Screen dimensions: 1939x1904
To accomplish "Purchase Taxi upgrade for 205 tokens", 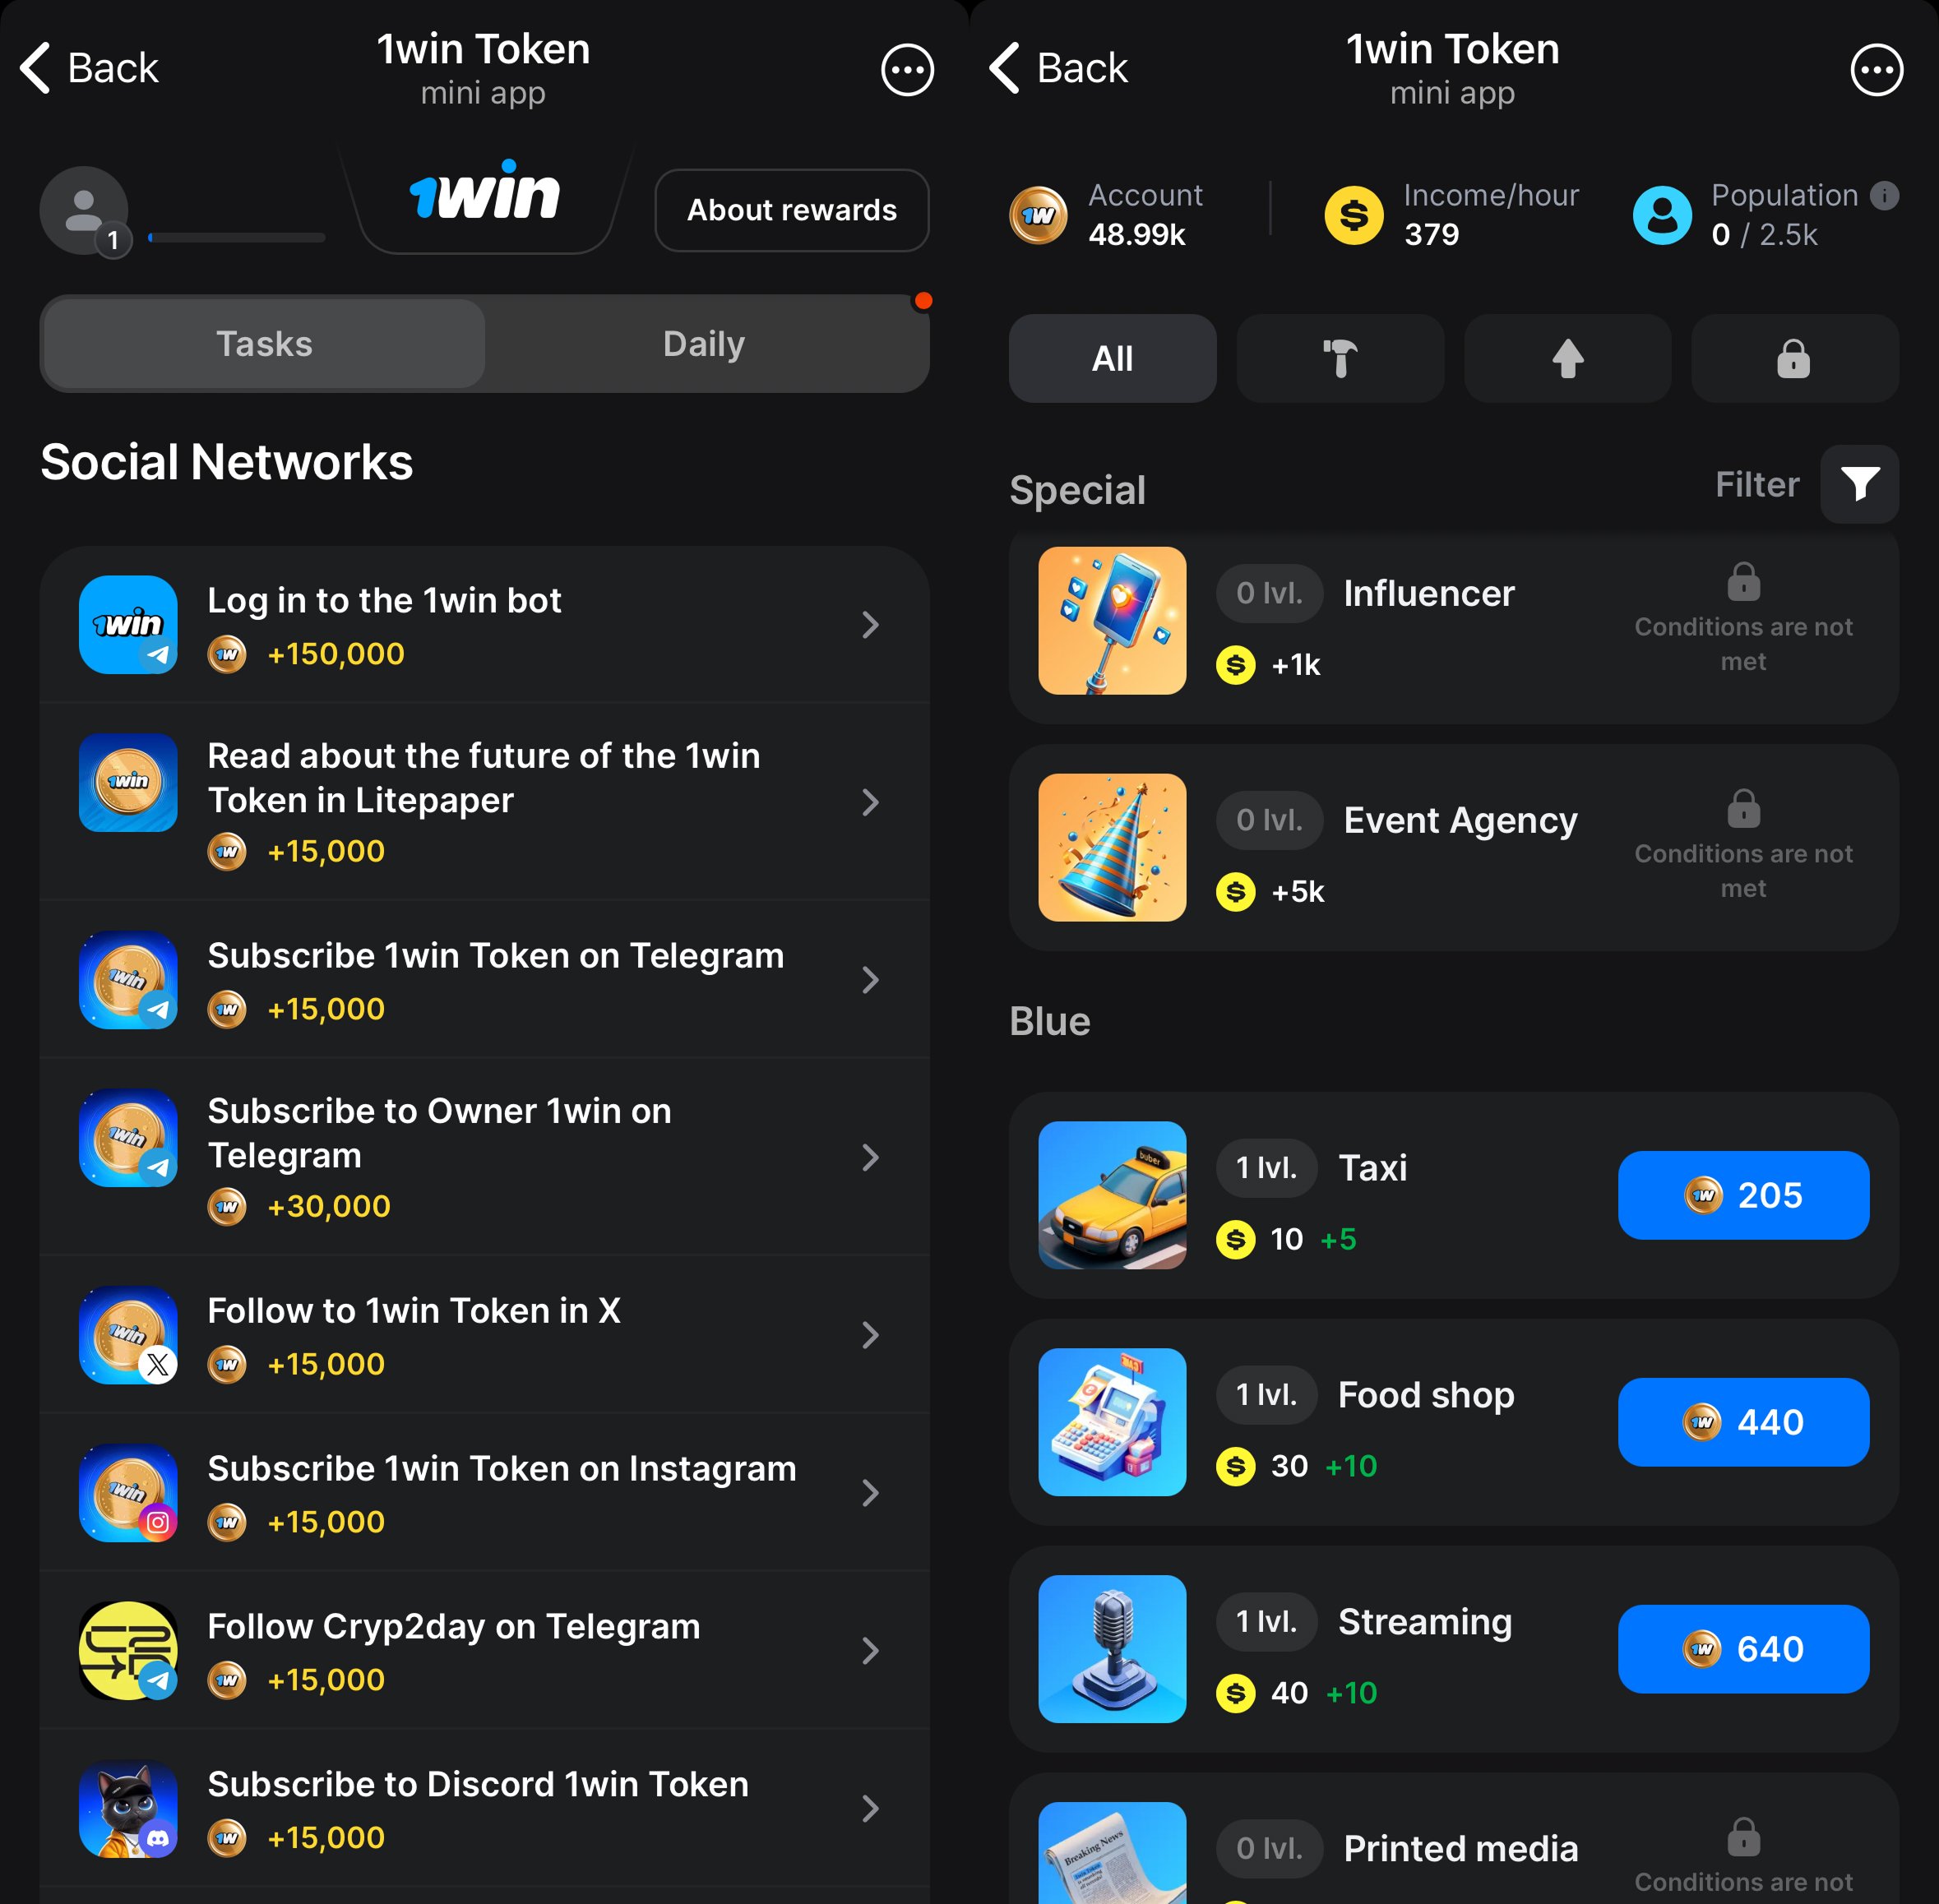I will pyautogui.click(x=1746, y=1195).
